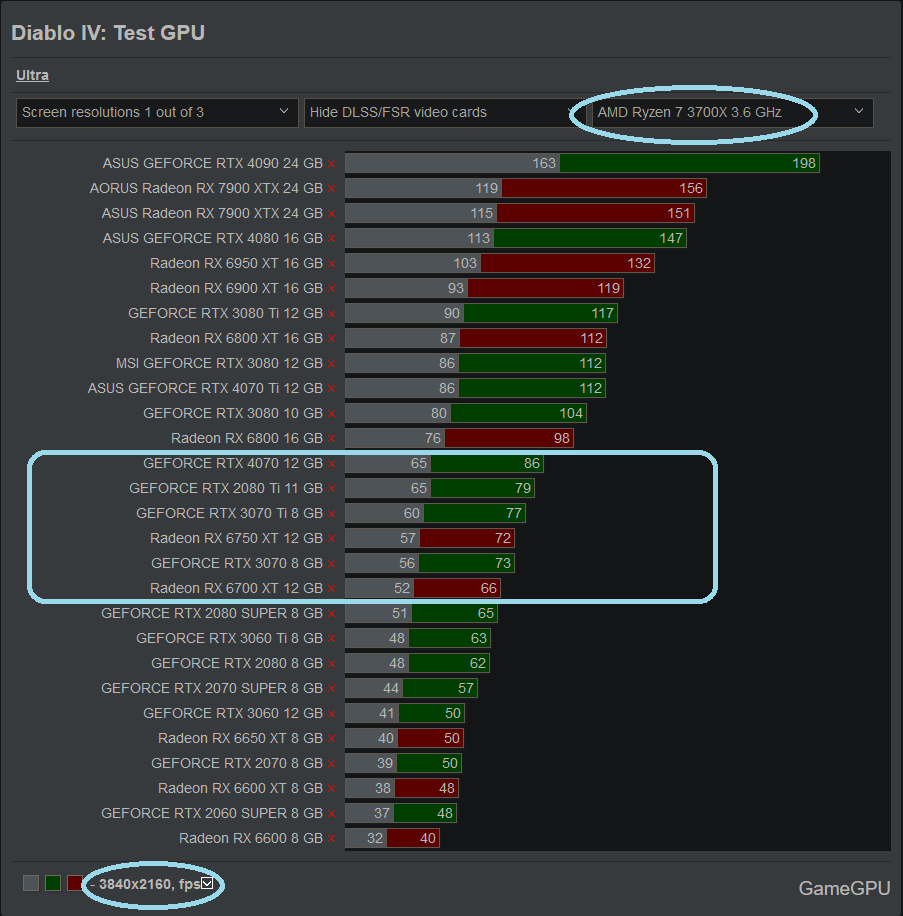Image resolution: width=903 pixels, height=916 pixels.
Task: Remove GEFORCE RTX 2080 8 GB row
Action: pos(332,664)
